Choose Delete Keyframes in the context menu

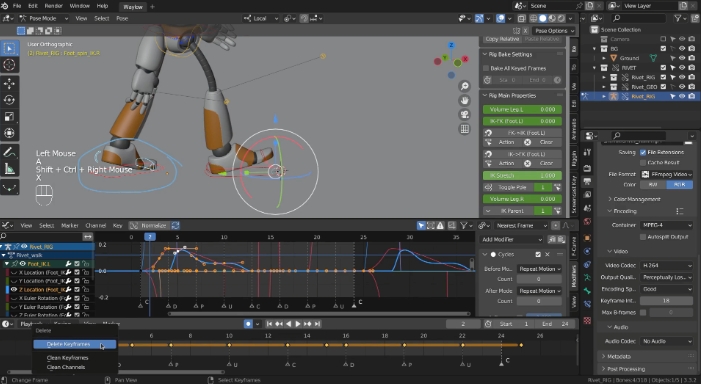[x=75, y=344]
